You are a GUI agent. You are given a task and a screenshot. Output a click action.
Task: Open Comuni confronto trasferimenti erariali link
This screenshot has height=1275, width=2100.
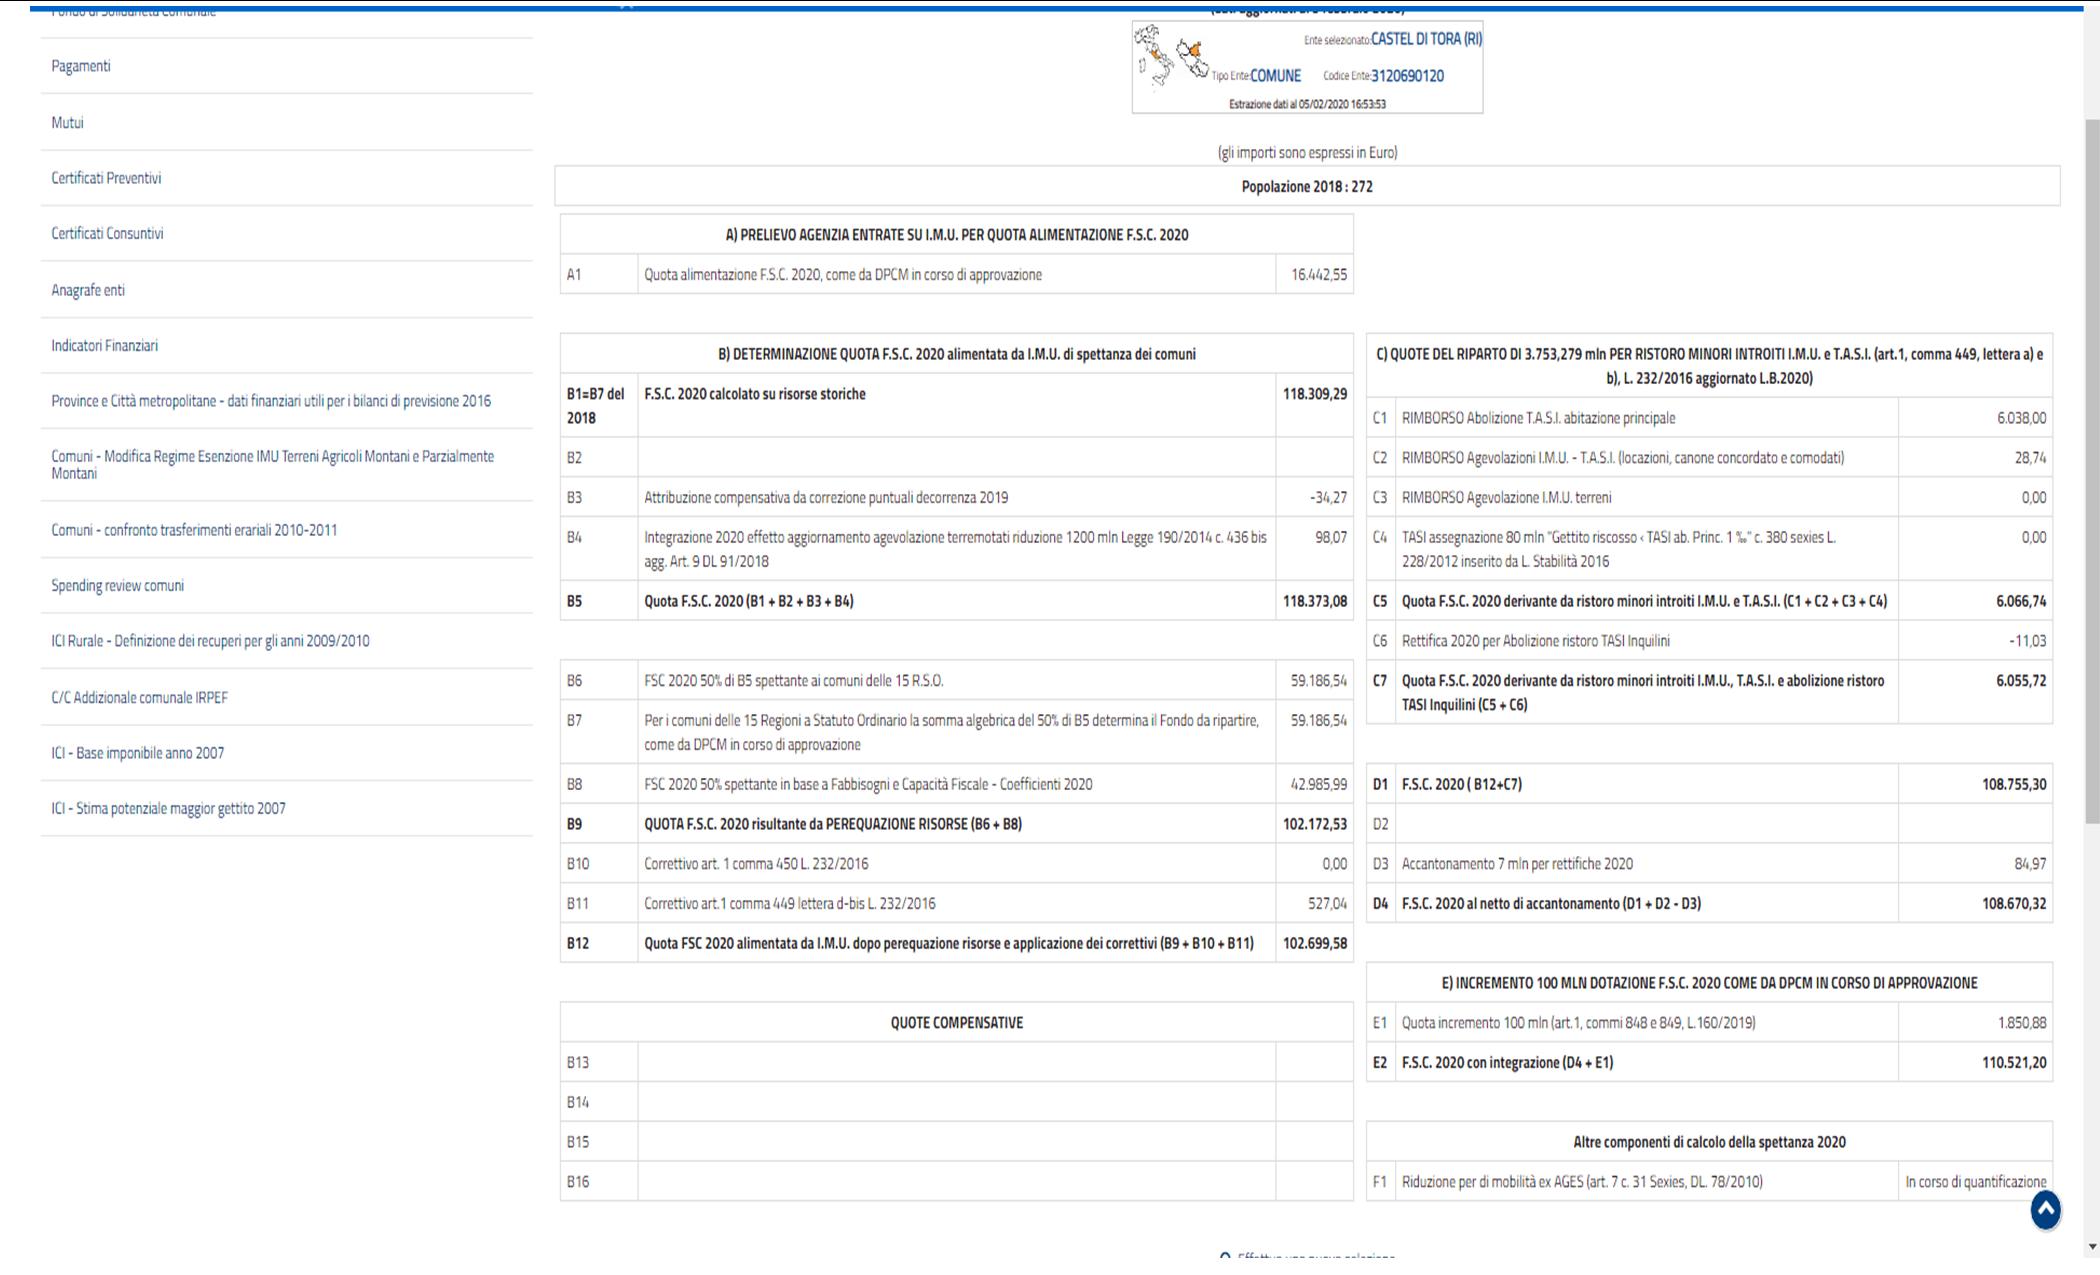click(194, 530)
